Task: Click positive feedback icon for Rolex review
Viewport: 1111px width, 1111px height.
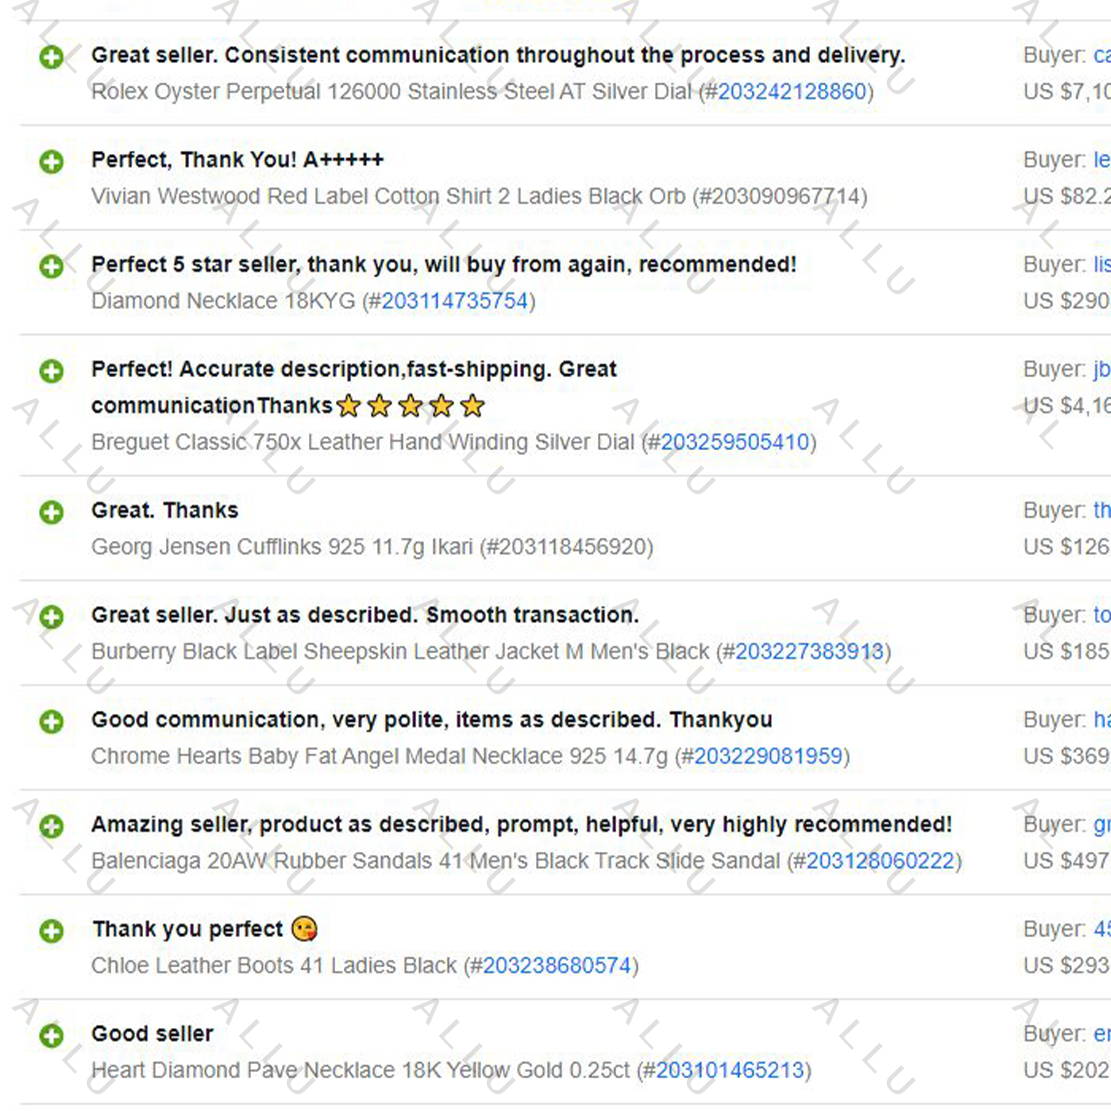Action: coord(51,57)
